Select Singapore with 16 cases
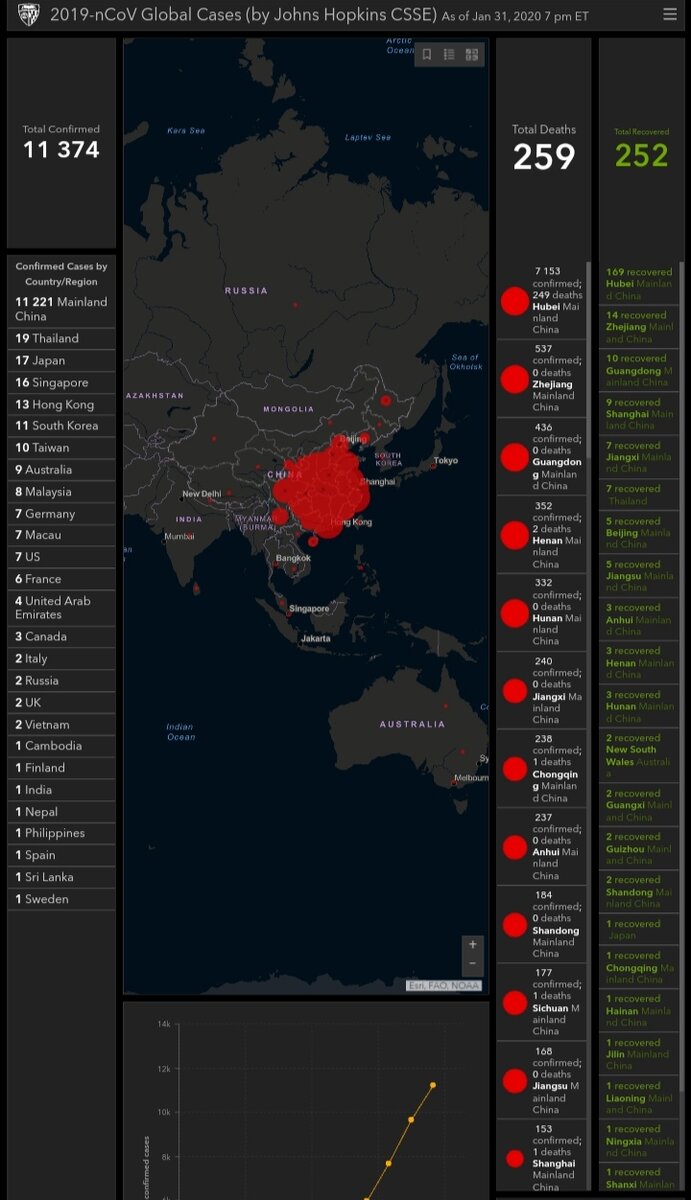This screenshot has width=691, height=1200. [61, 382]
